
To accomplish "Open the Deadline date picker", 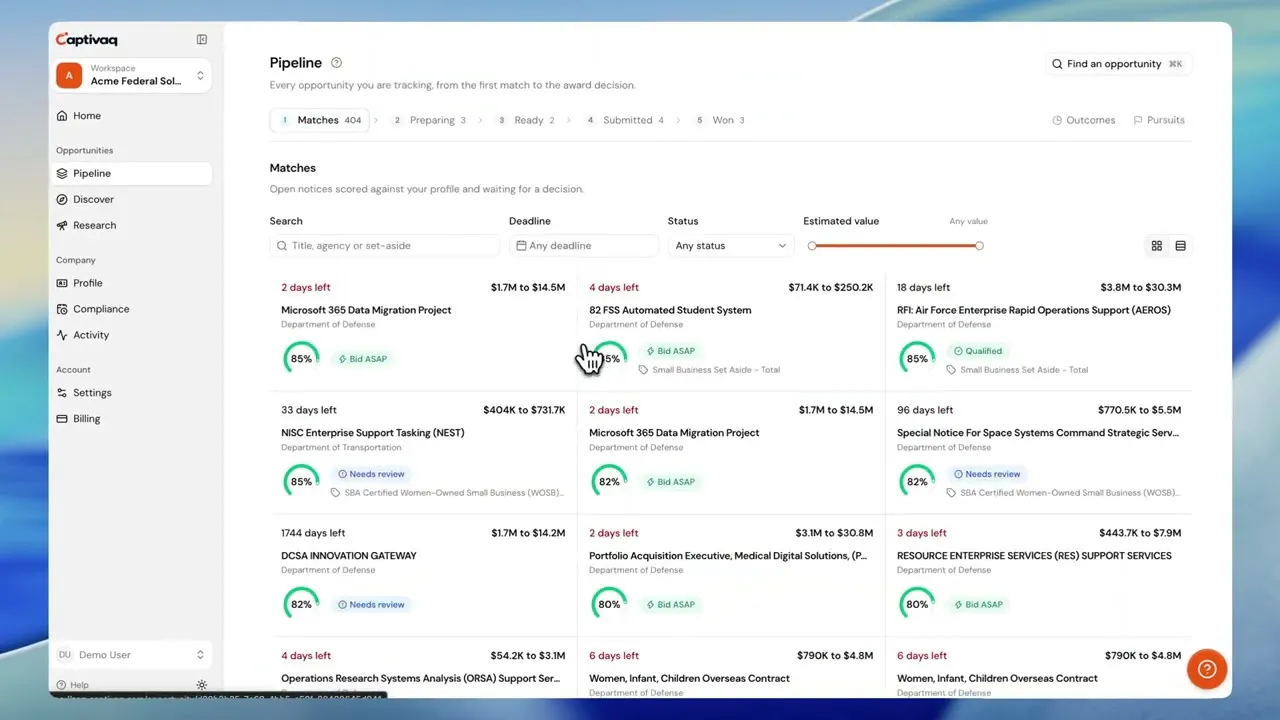I will click(x=584, y=246).
